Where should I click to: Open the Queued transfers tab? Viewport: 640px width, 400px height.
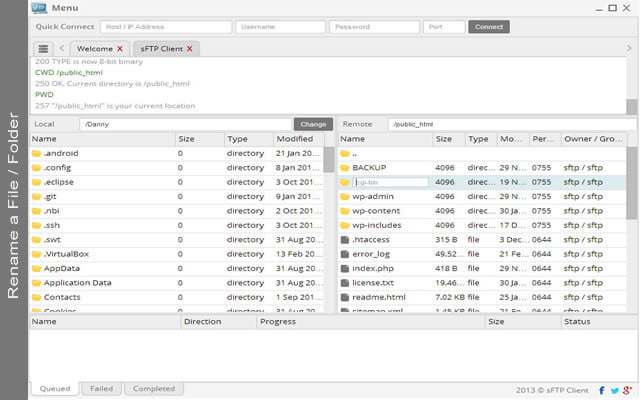click(54, 388)
